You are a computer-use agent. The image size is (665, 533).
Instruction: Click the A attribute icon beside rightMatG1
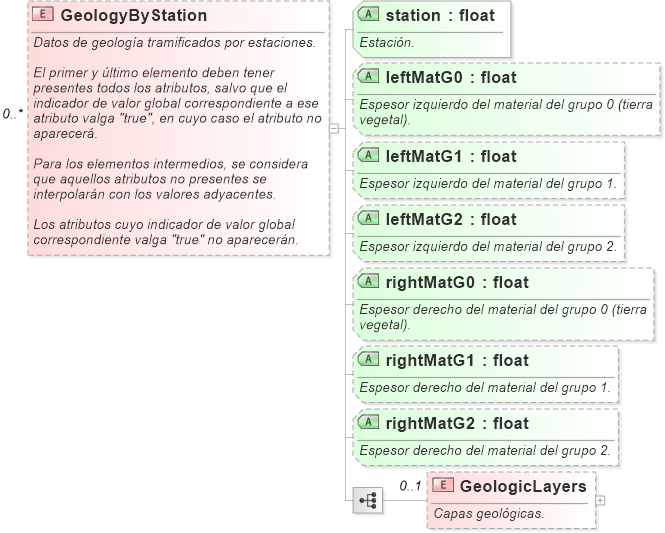368,360
